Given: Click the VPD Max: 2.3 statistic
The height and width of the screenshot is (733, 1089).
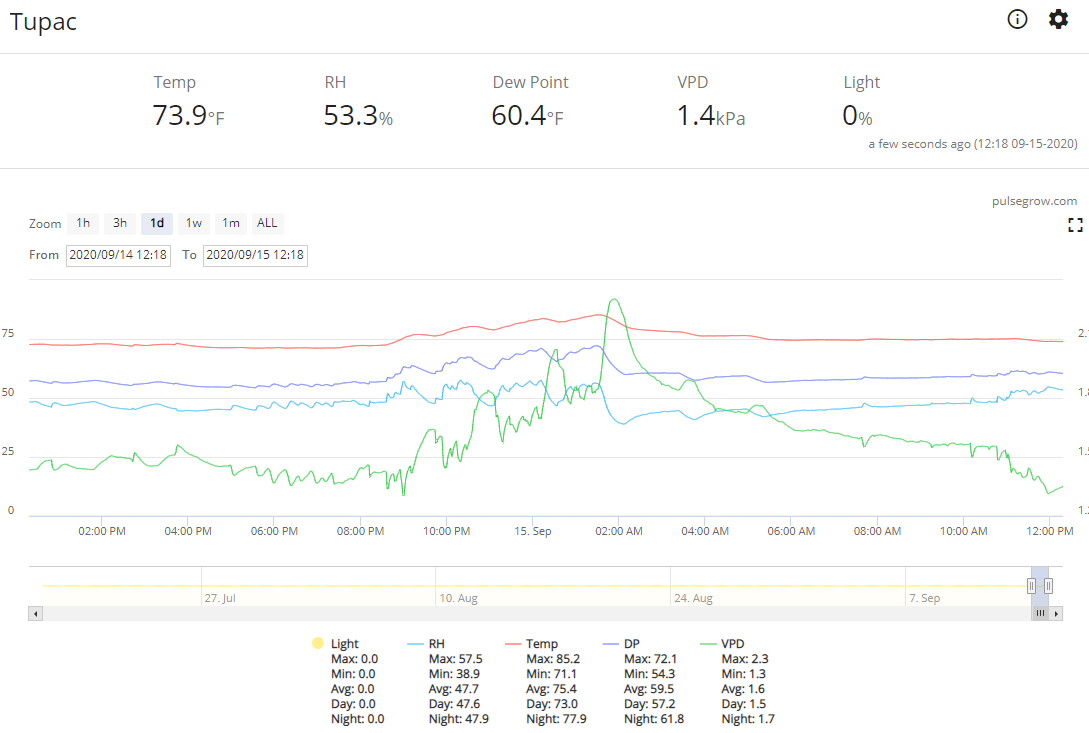Looking at the screenshot, I should [745, 659].
